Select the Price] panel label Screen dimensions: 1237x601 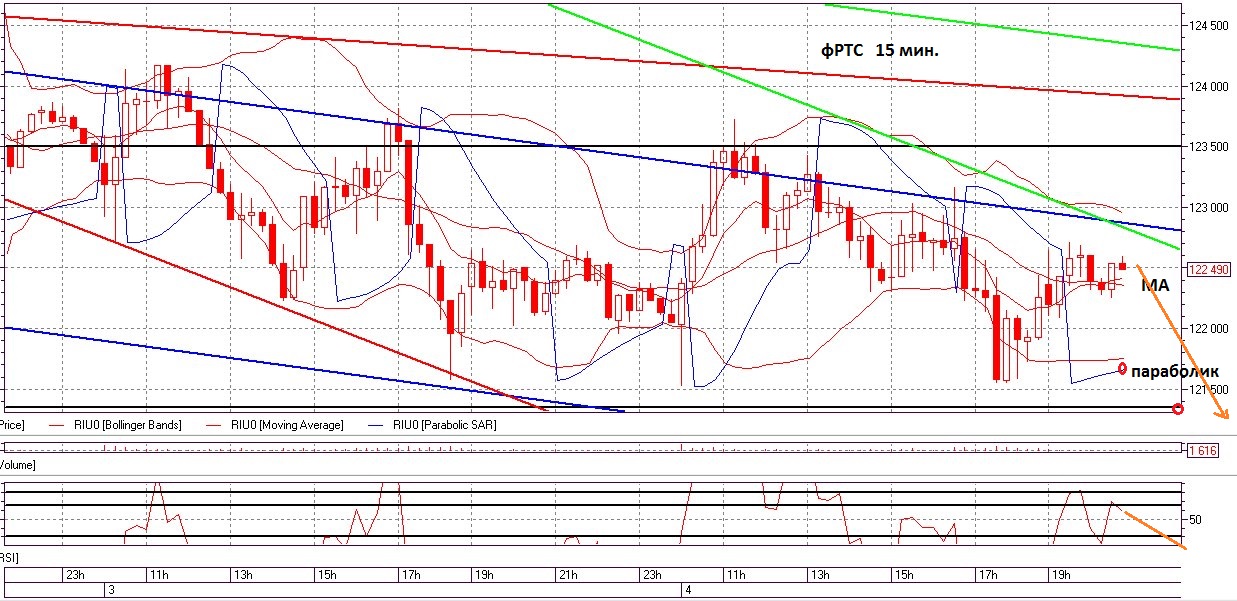point(12,425)
